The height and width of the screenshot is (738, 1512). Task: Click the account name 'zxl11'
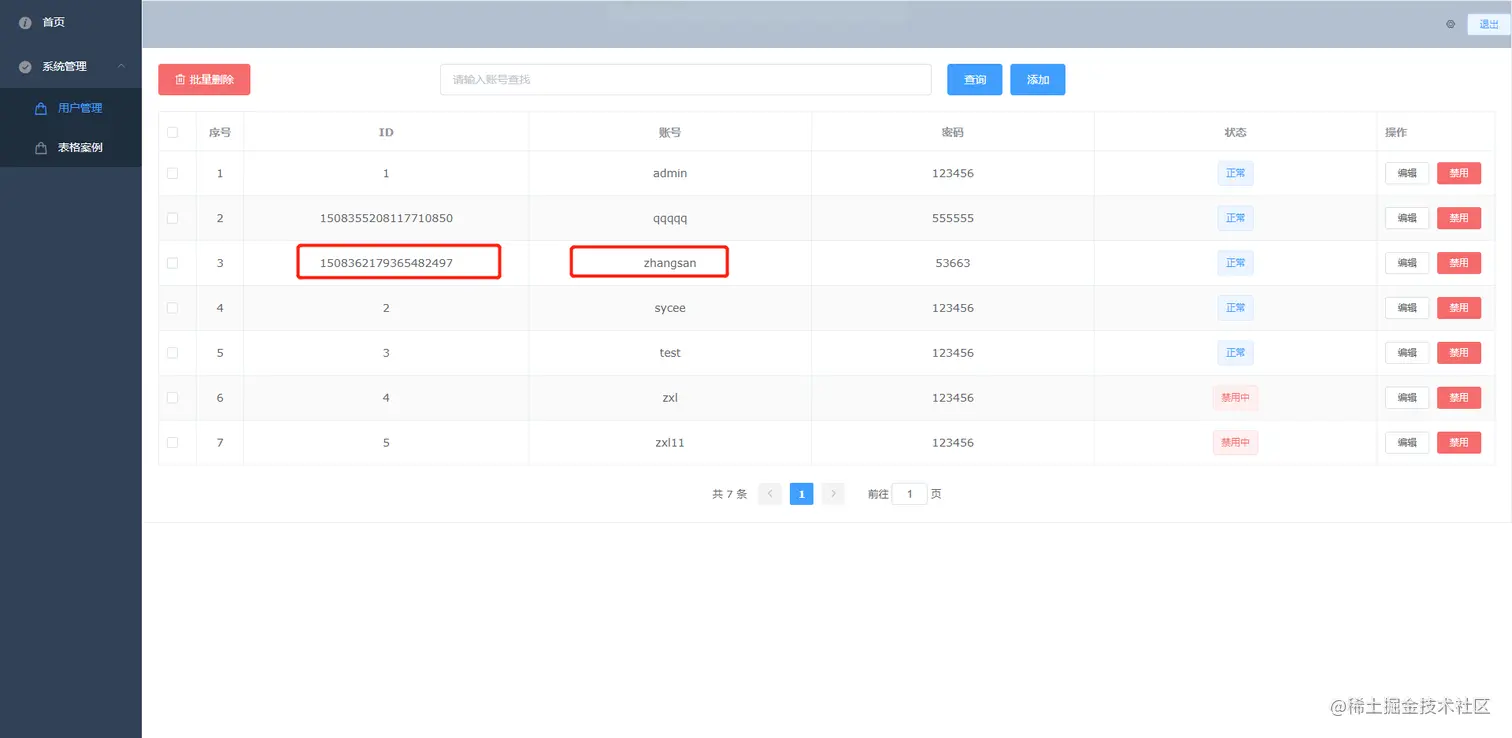pyautogui.click(x=670, y=443)
